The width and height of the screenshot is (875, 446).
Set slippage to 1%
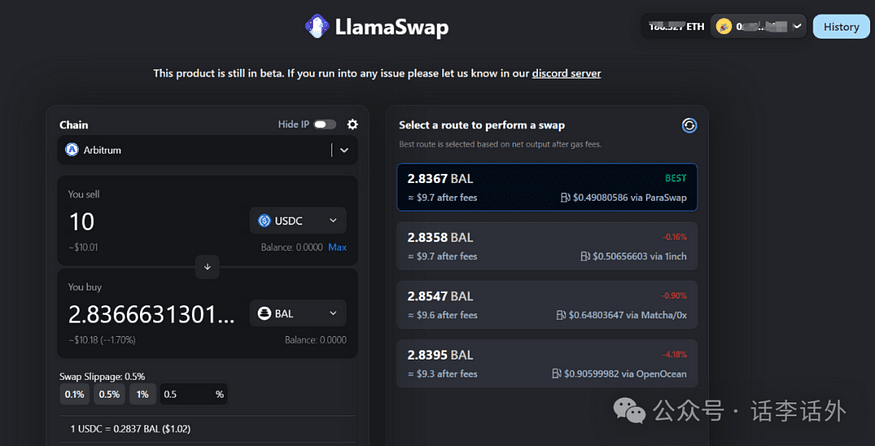coord(142,394)
